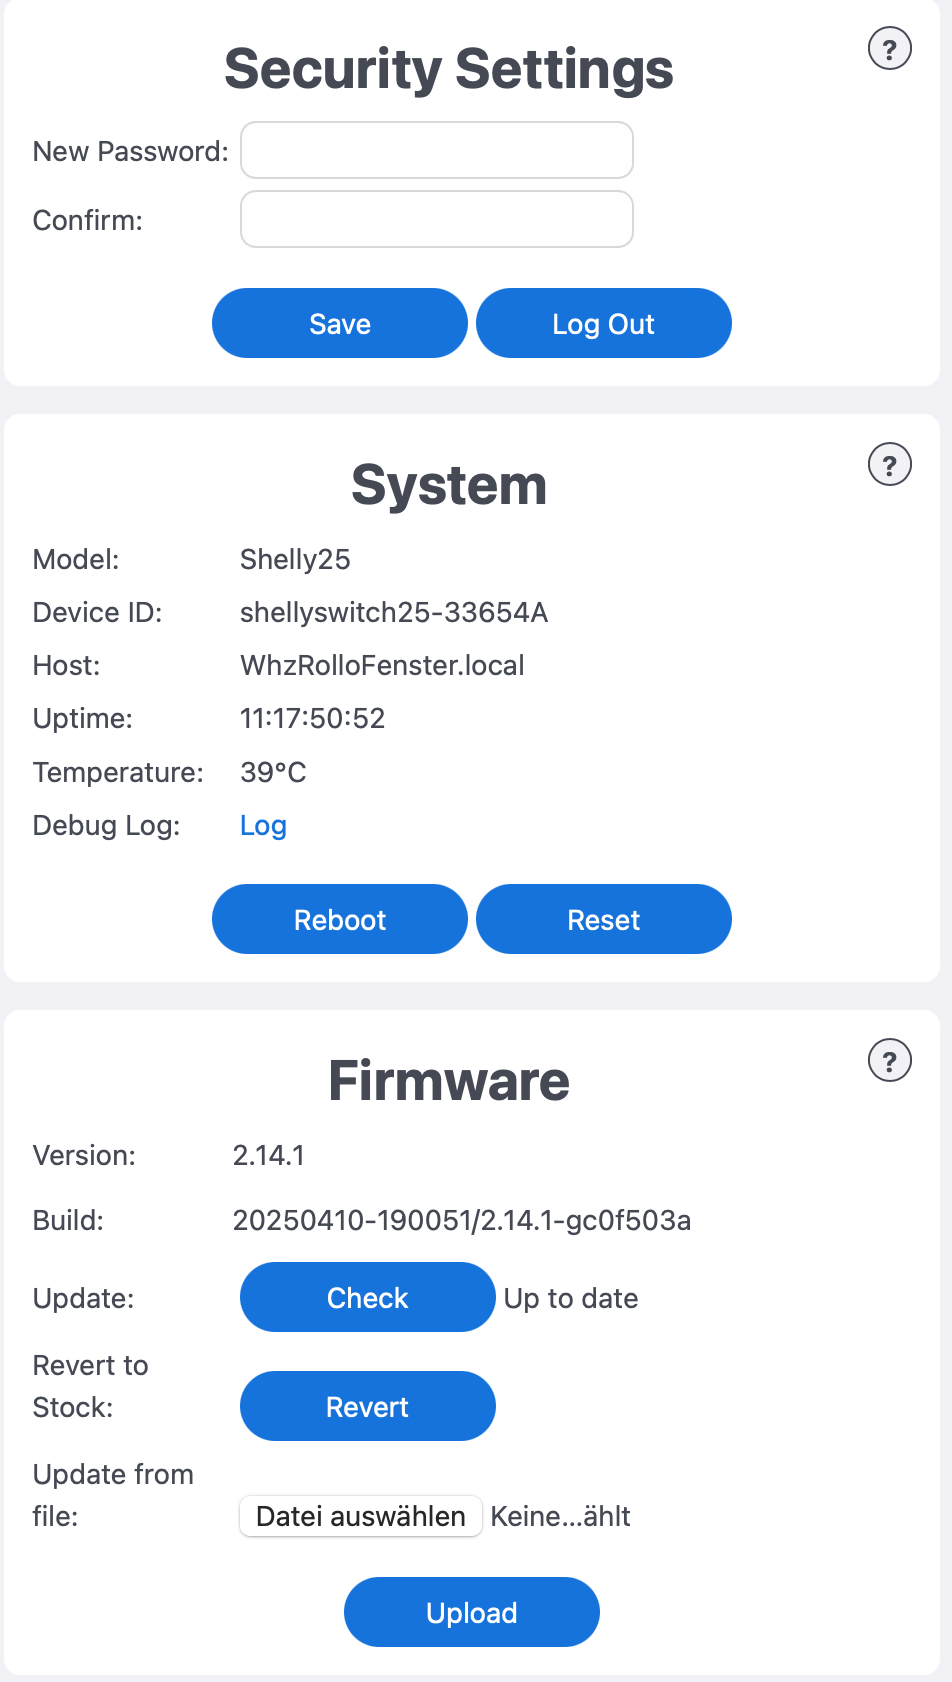Reboot the Shelly device
Screen dimensions: 952x1682
pos(339,920)
